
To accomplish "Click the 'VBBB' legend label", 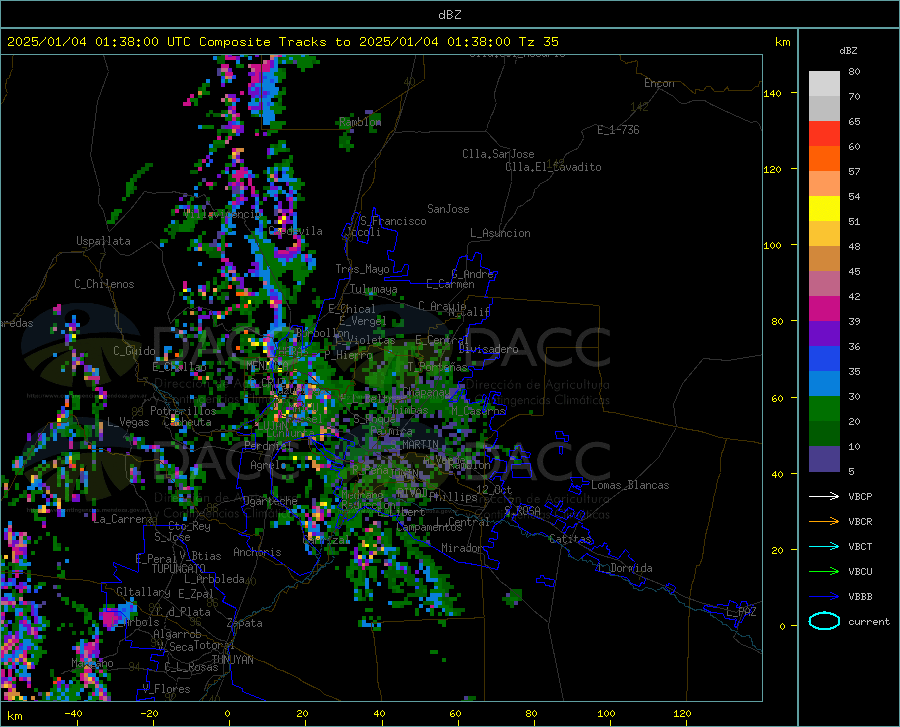I will (860, 597).
